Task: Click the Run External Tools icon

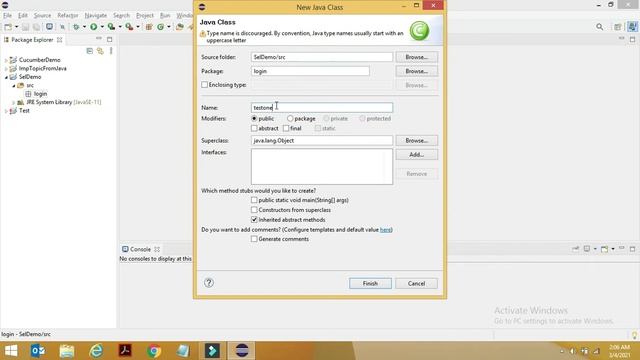Action: (129, 27)
